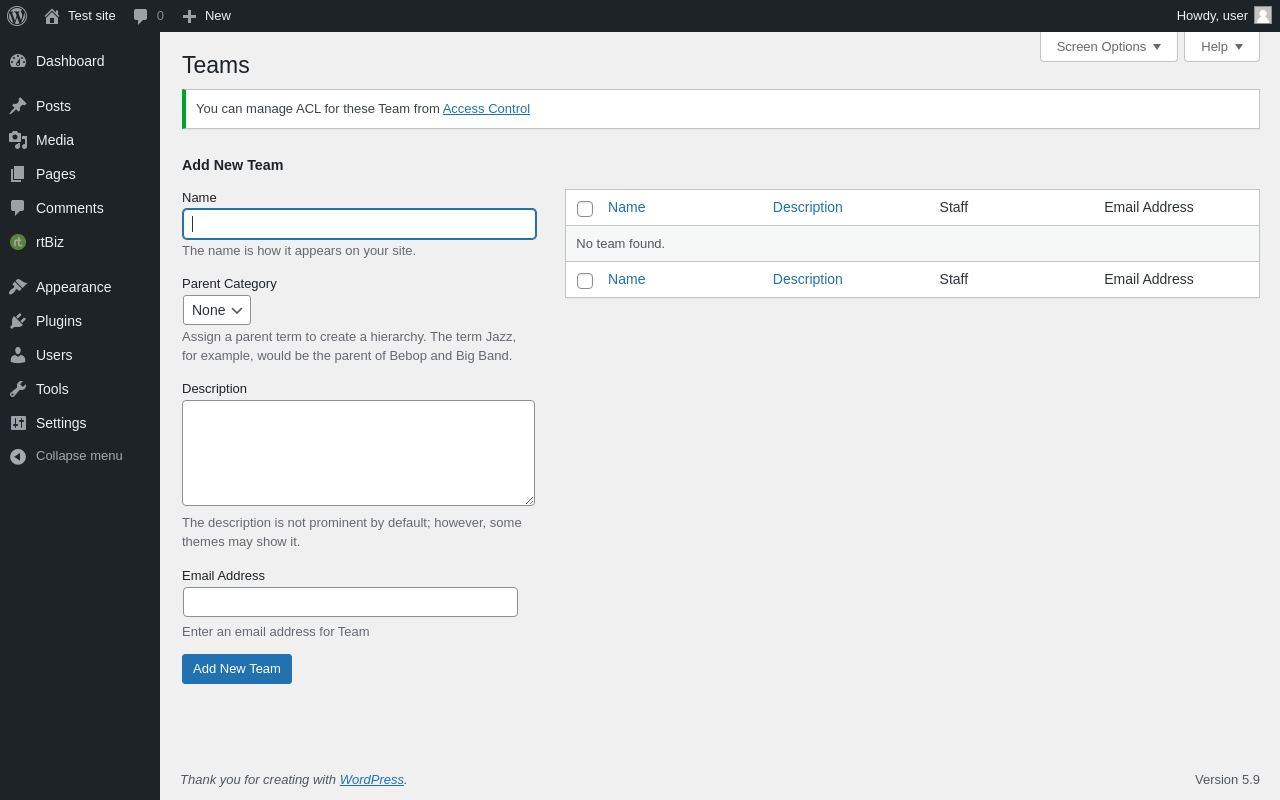Tick the select-all checkbox in table footer
The width and height of the screenshot is (1280, 800).
(585, 281)
